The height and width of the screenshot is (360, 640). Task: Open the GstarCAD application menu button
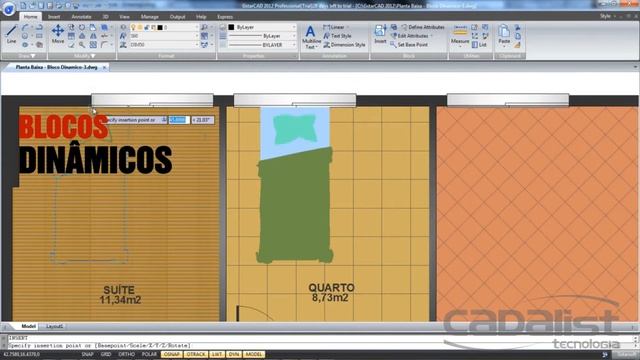(8, 9)
